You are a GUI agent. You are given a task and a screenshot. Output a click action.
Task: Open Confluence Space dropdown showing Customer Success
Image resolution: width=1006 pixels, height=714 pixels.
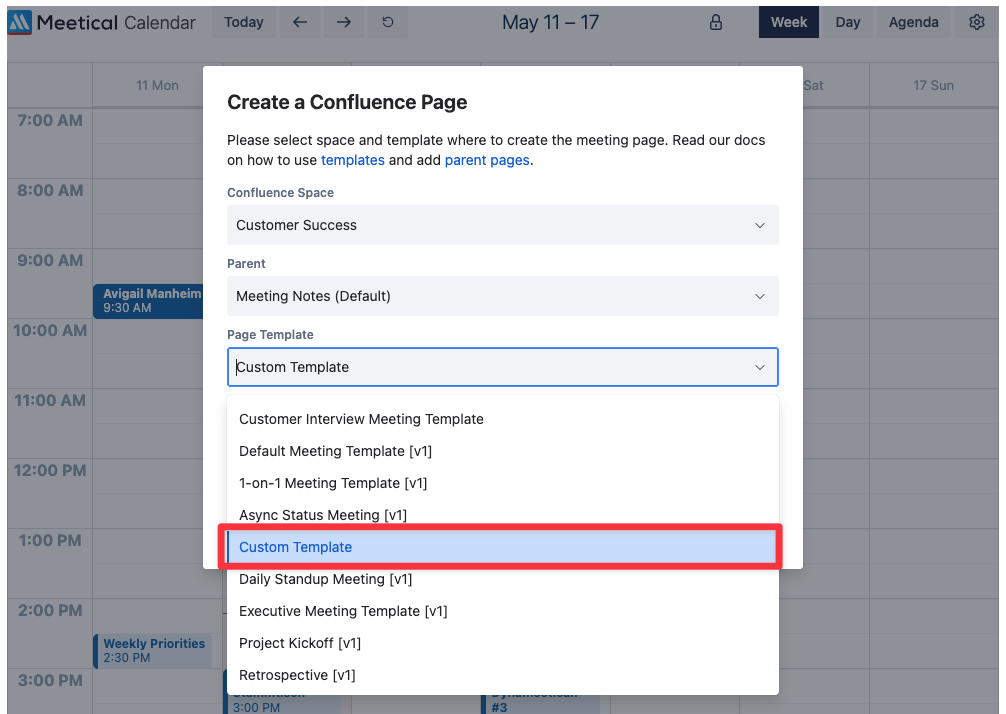pos(503,225)
